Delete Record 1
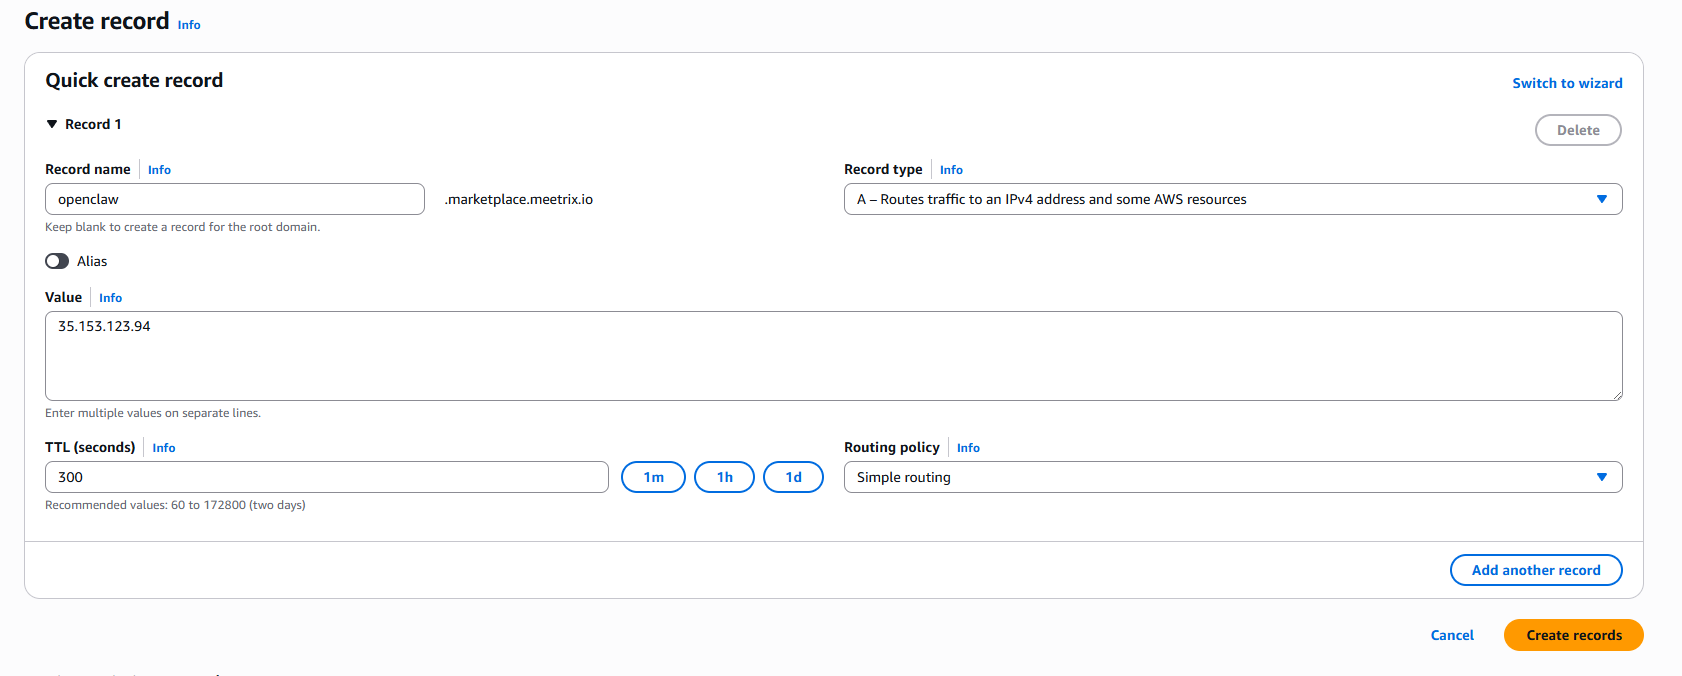The width and height of the screenshot is (1682, 676). coord(1577,130)
